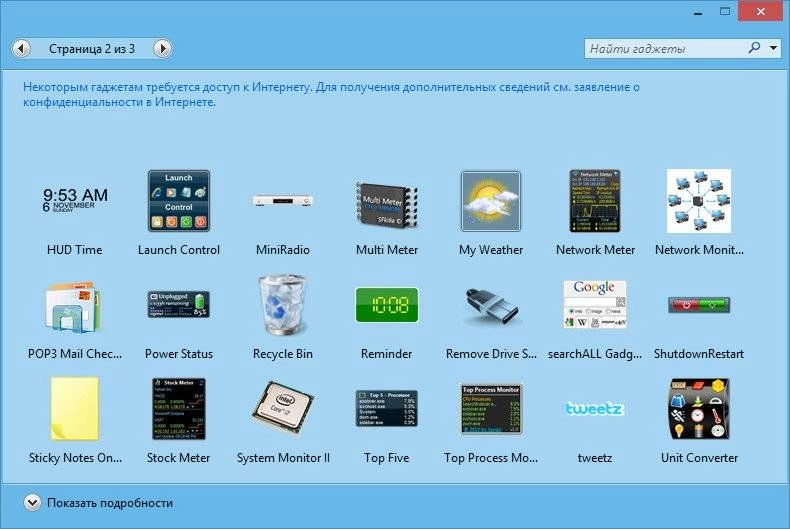Go to the previous gadgets page
The width and height of the screenshot is (790, 529).
click(x=21, y=49)
